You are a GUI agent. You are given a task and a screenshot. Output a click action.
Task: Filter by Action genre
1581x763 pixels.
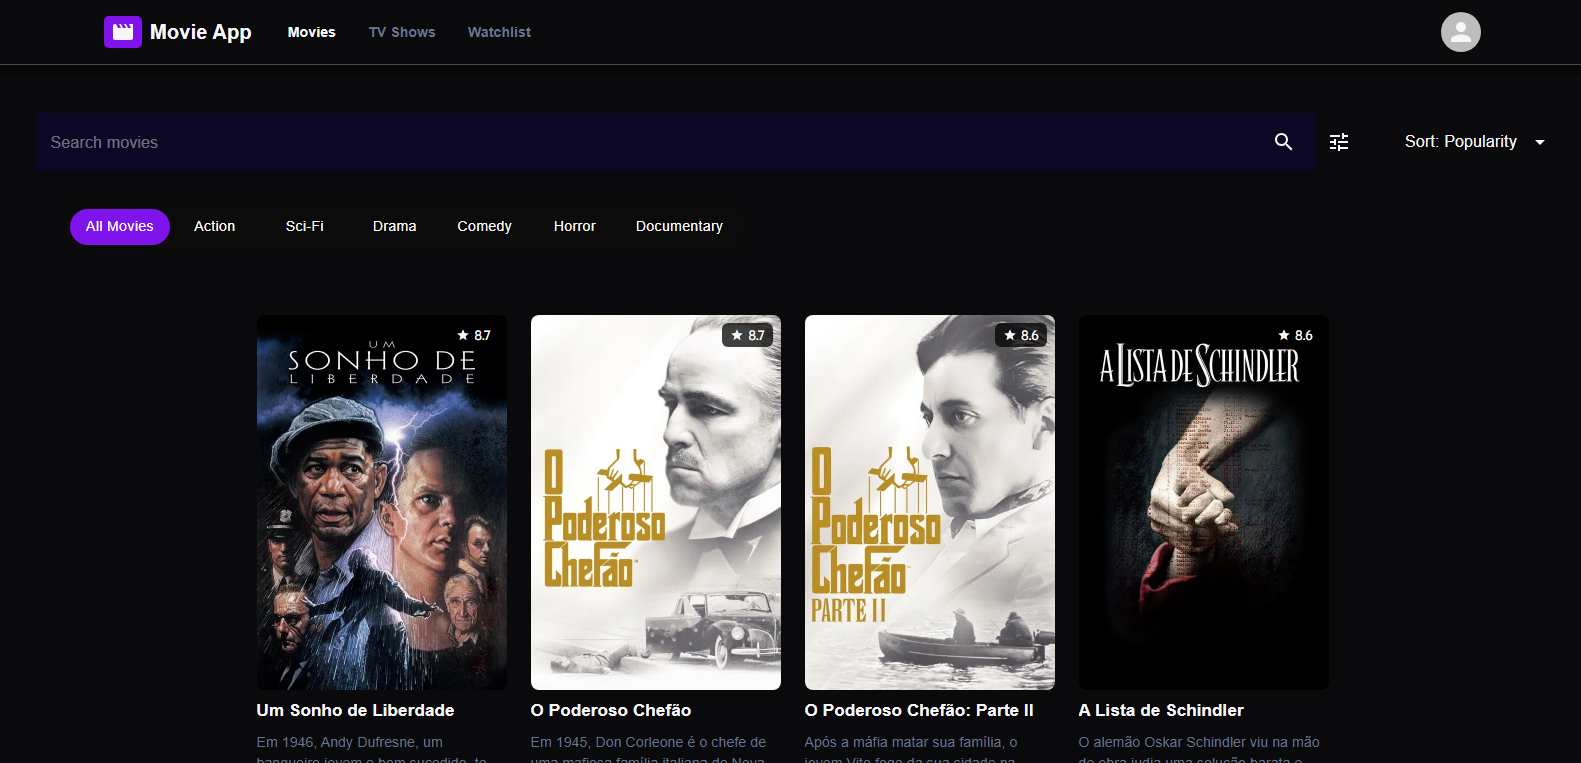215,226
